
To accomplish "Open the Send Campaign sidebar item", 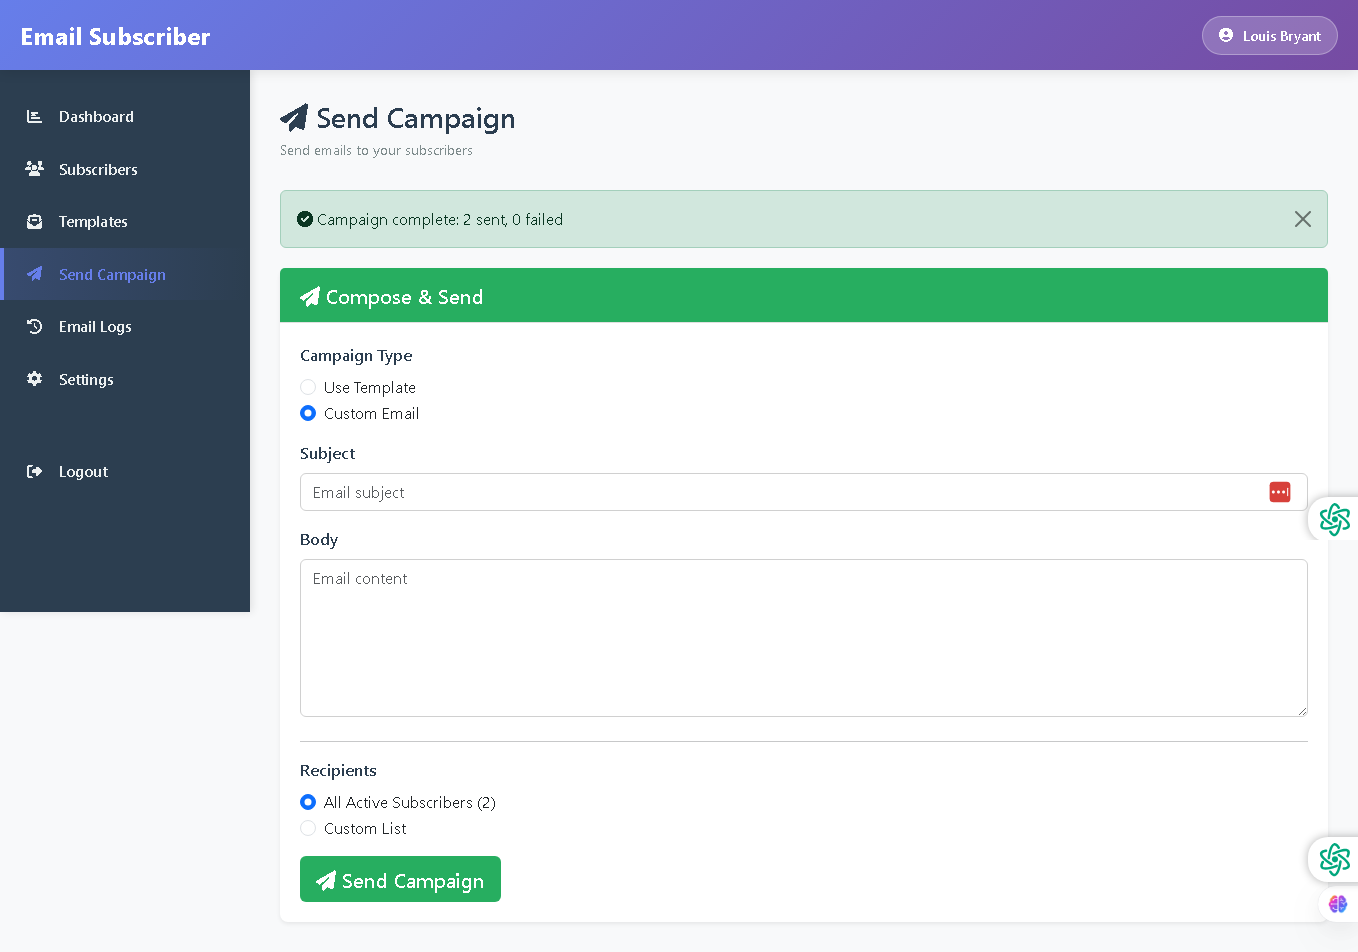I will click(x=112, y=275).
